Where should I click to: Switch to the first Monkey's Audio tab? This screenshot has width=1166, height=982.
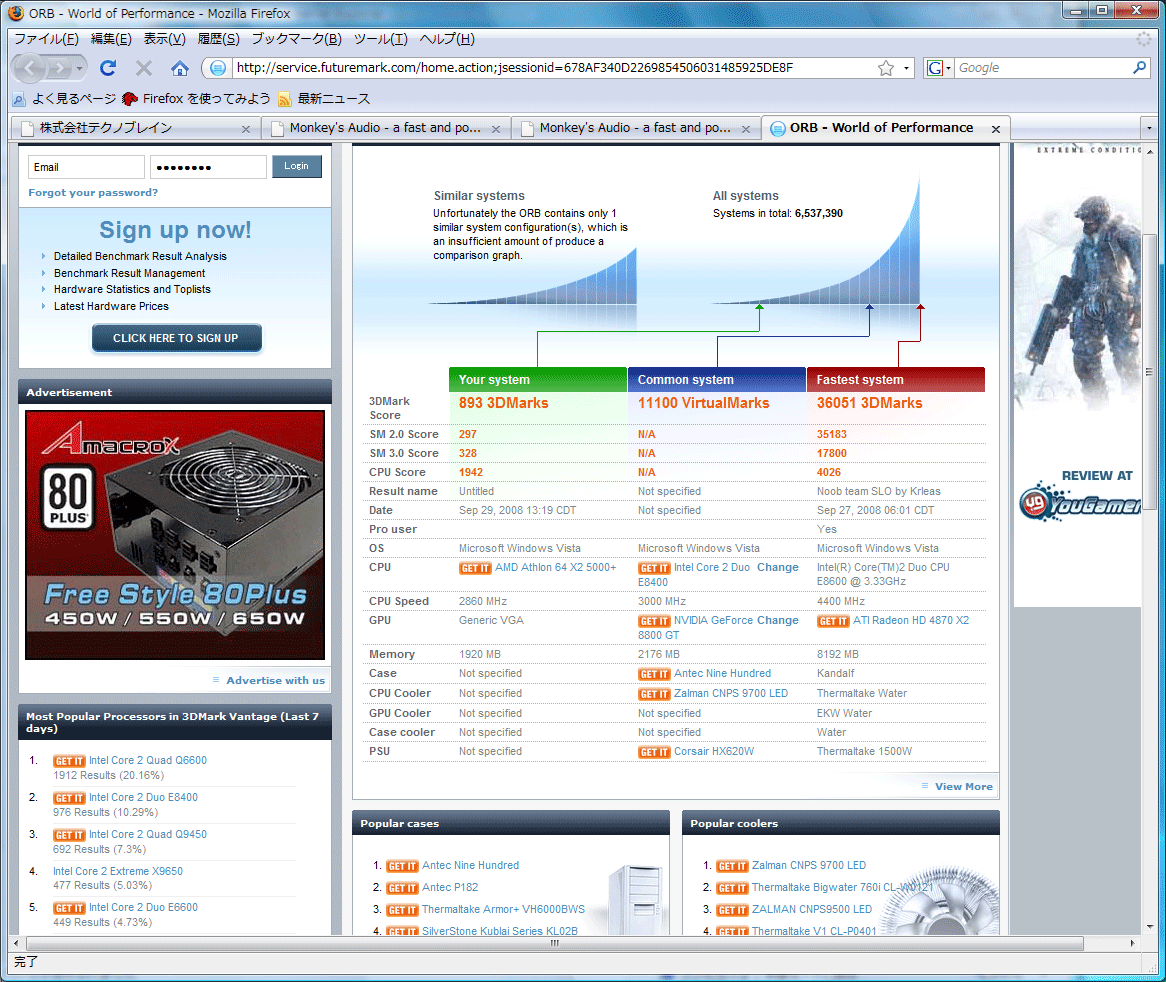(385, 129)
